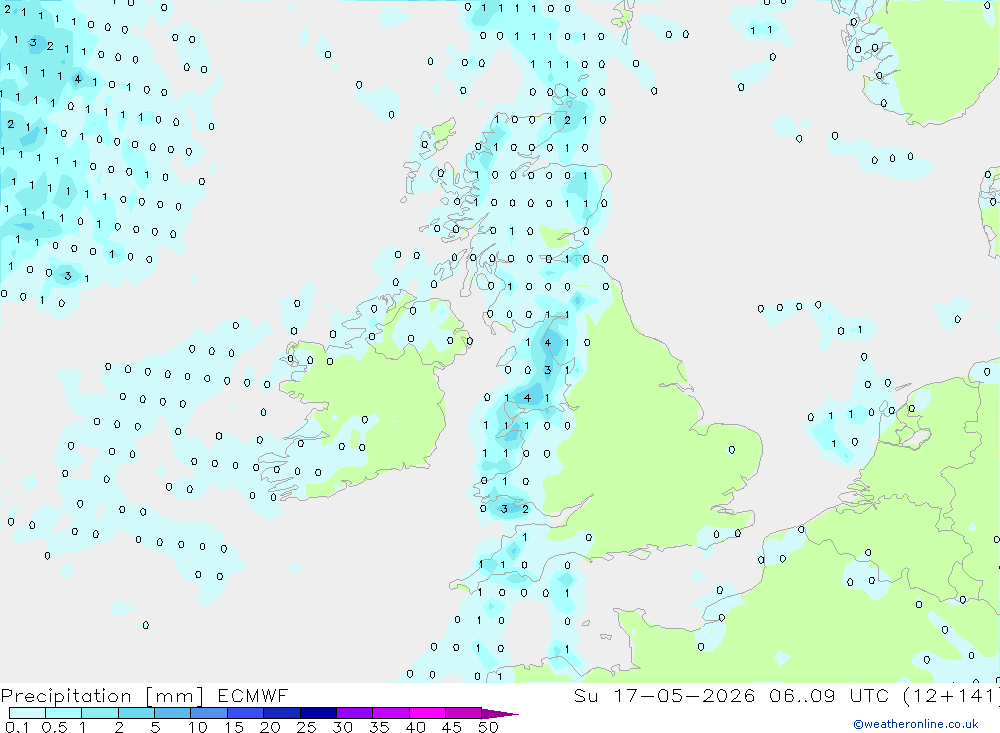
Task: Click the 20–25 mm dark blue swatch
Action: [281, 713]
